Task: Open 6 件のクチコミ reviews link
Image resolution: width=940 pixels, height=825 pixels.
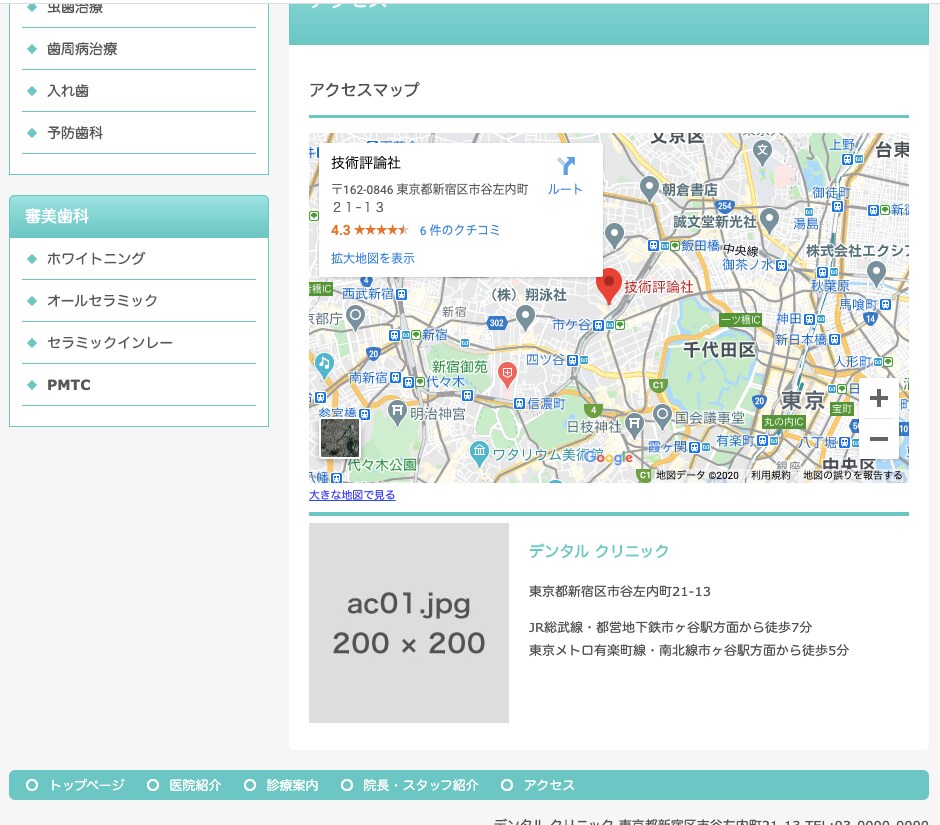Action: [x=459, y=230]
